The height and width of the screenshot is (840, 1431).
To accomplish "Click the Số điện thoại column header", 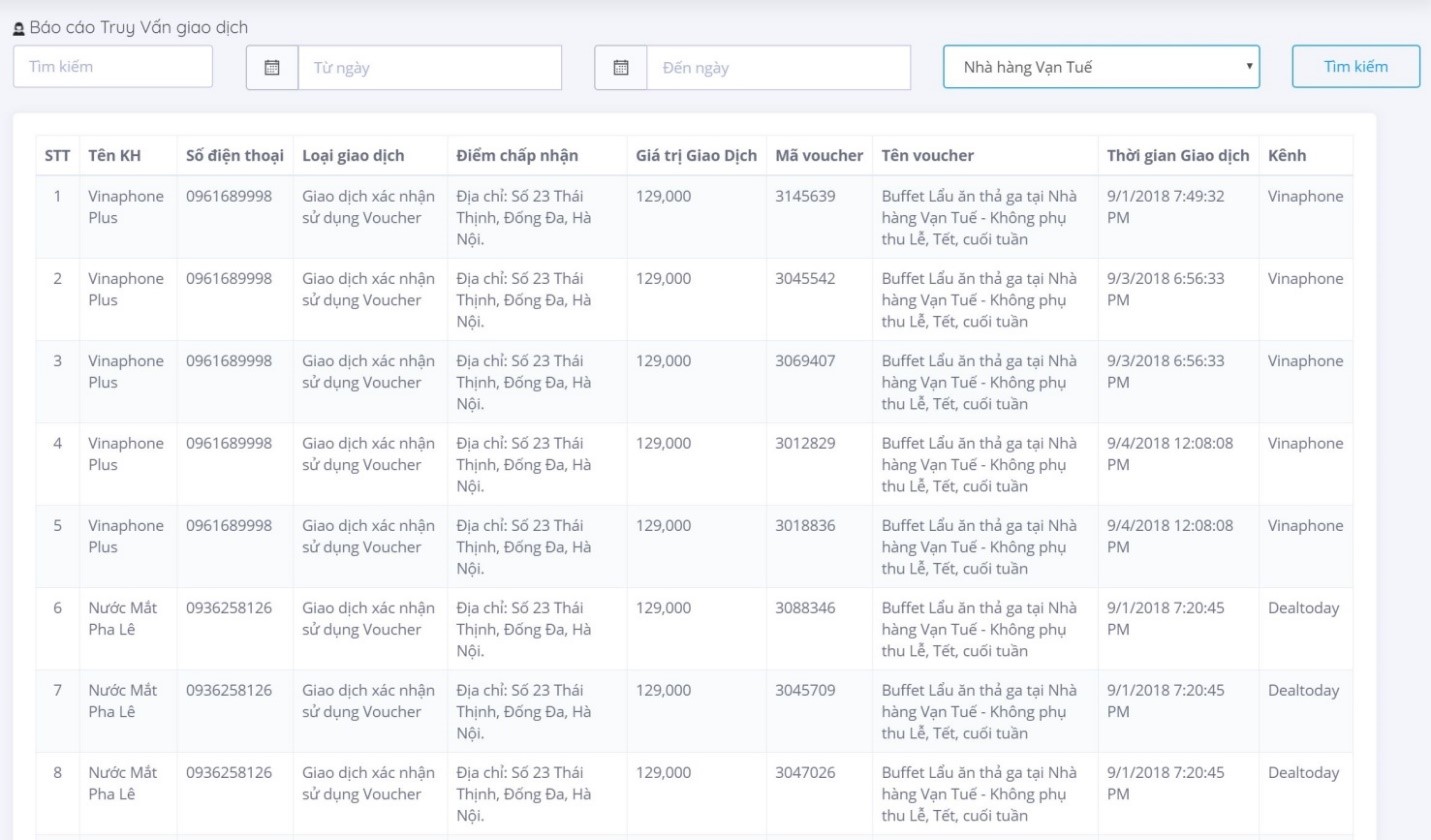I will (235, 156).
